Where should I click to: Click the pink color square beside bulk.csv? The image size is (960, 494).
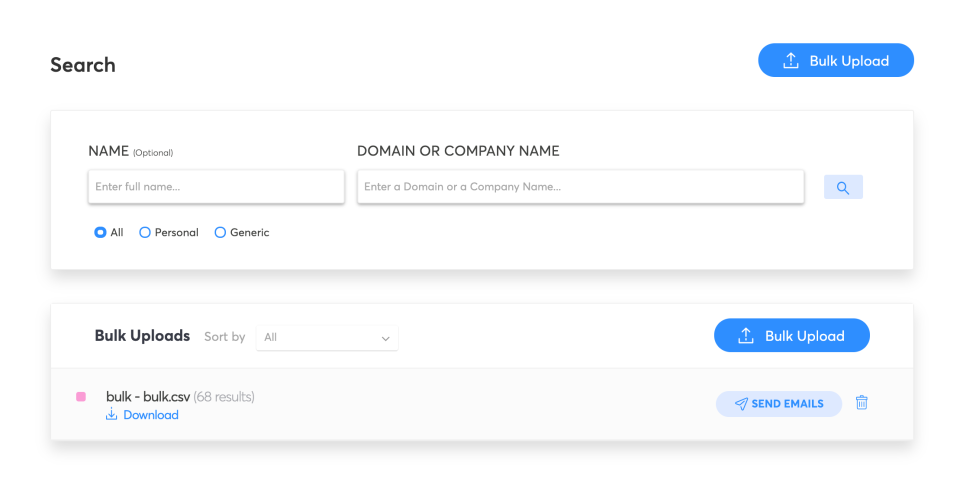tap(81, 397)
